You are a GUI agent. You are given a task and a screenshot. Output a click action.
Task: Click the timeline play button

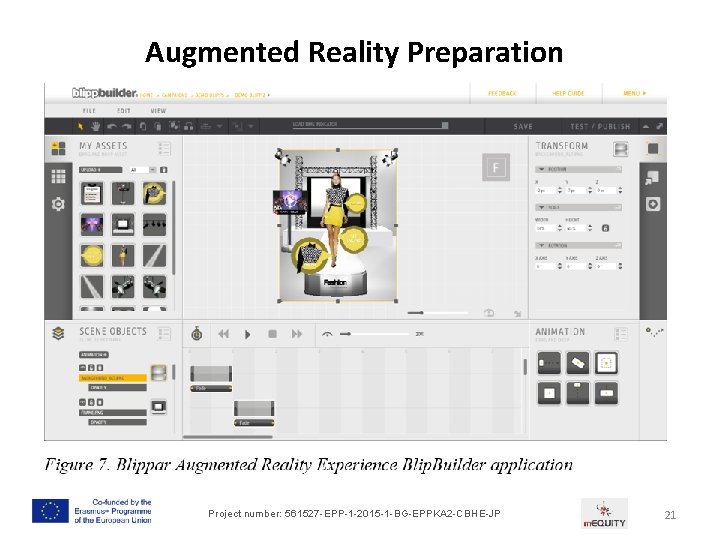click(248, 334)
